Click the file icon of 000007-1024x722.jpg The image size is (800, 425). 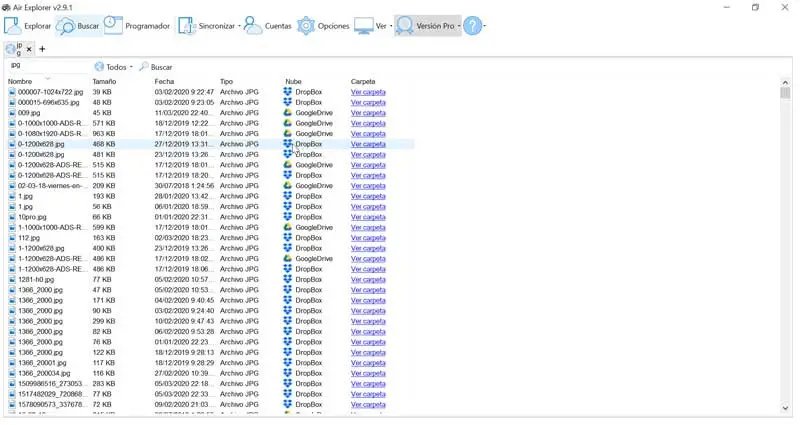pyautogui.click(x=12, y=92)
